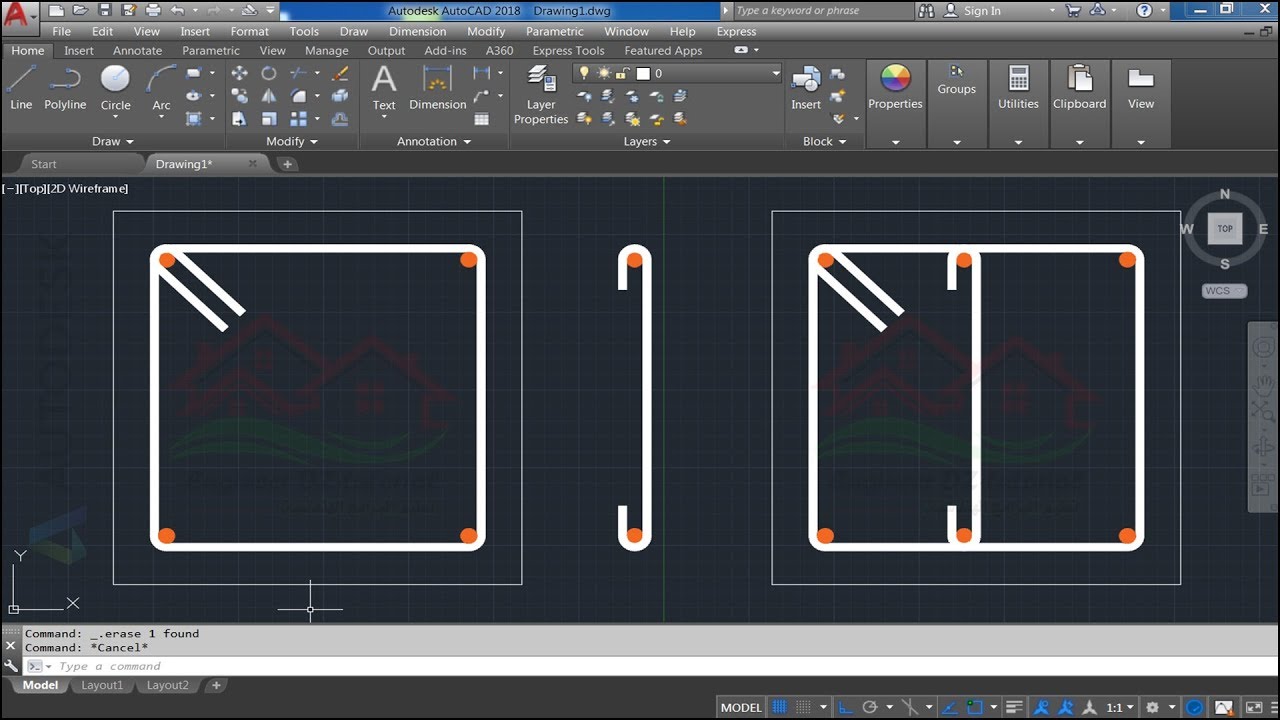
Task: Switch to the Express Tools ribbon tab
Action: (x=568, y=50)
